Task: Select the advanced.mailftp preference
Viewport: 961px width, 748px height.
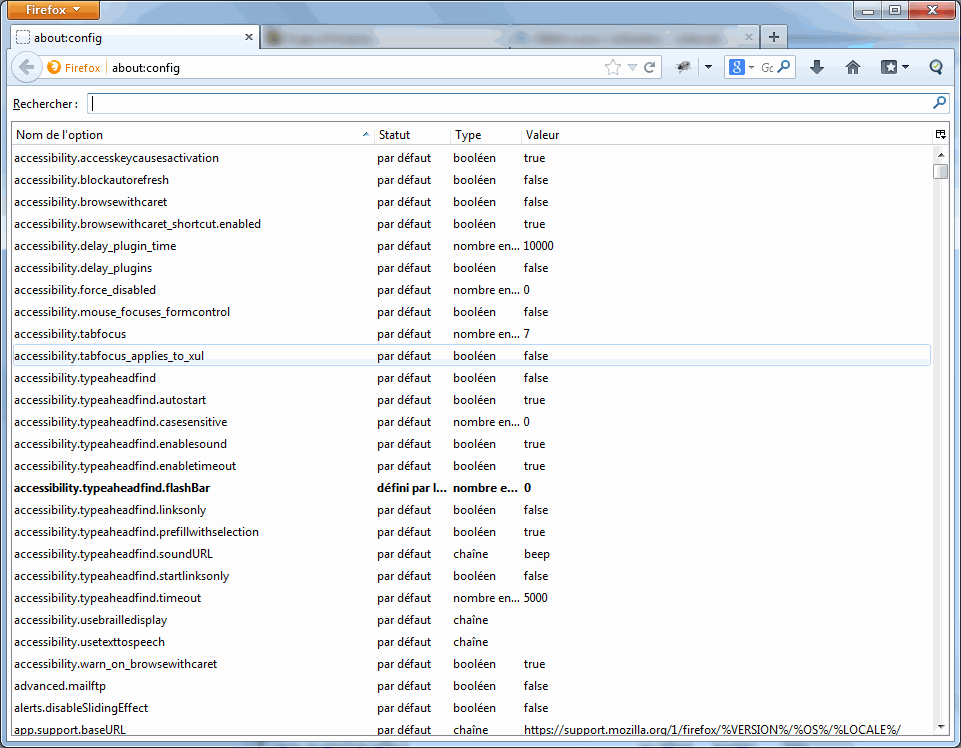Action: pos(471,686)
